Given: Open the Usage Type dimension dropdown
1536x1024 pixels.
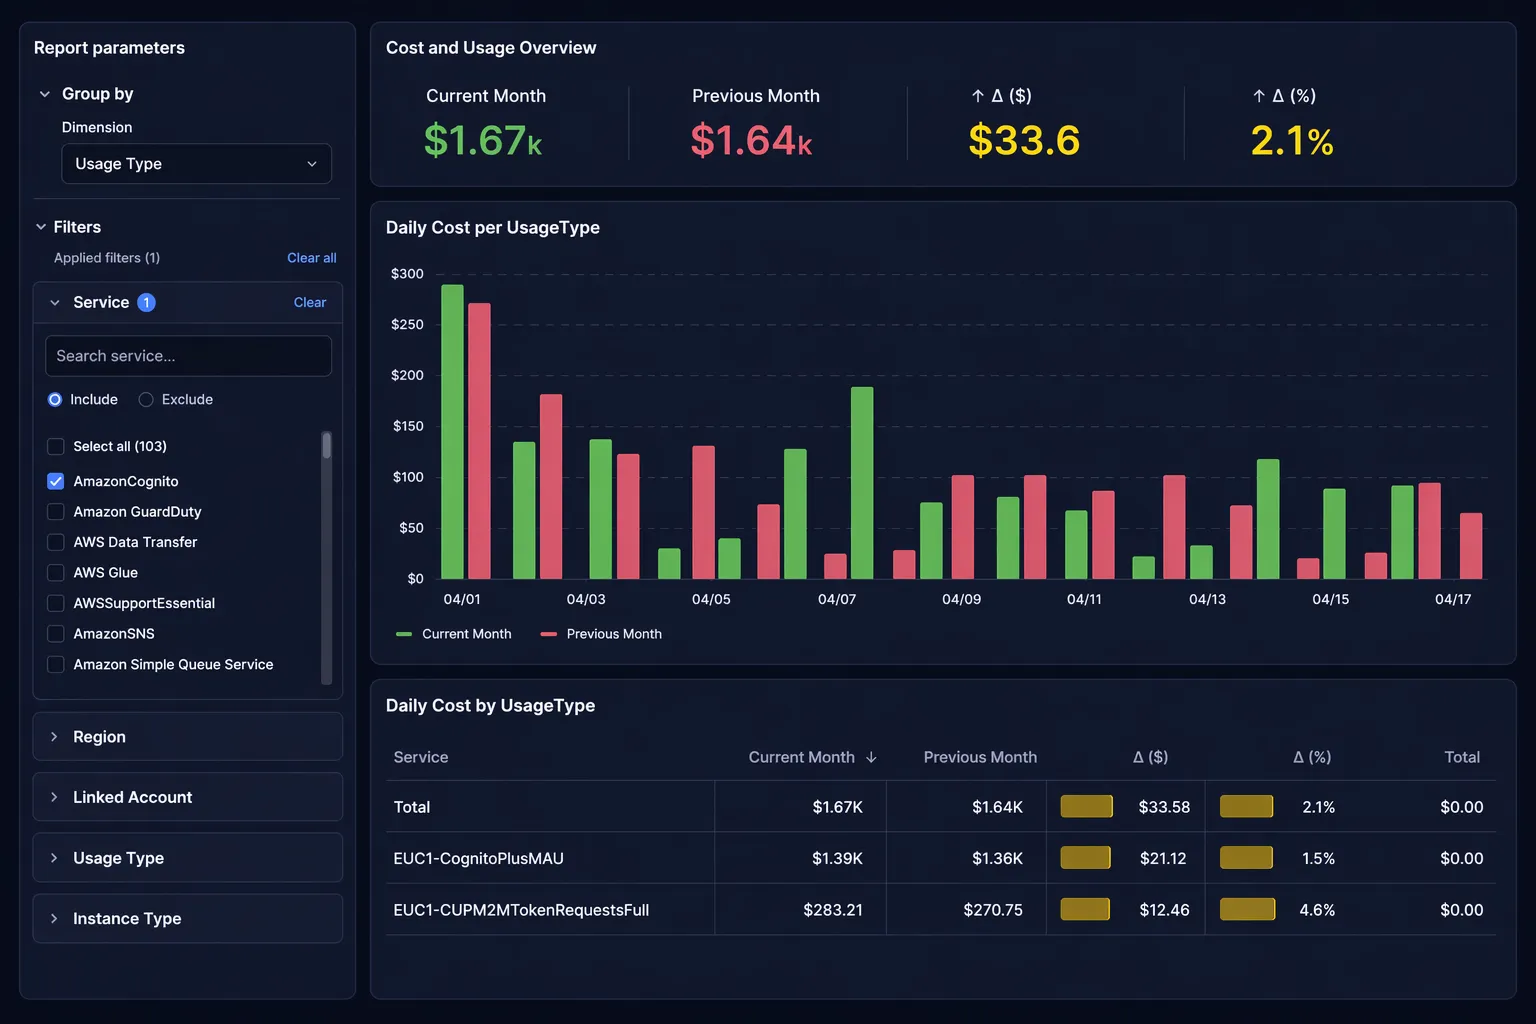Looking at the screenshot, I should pyautogui.click(x=196, y=164).
